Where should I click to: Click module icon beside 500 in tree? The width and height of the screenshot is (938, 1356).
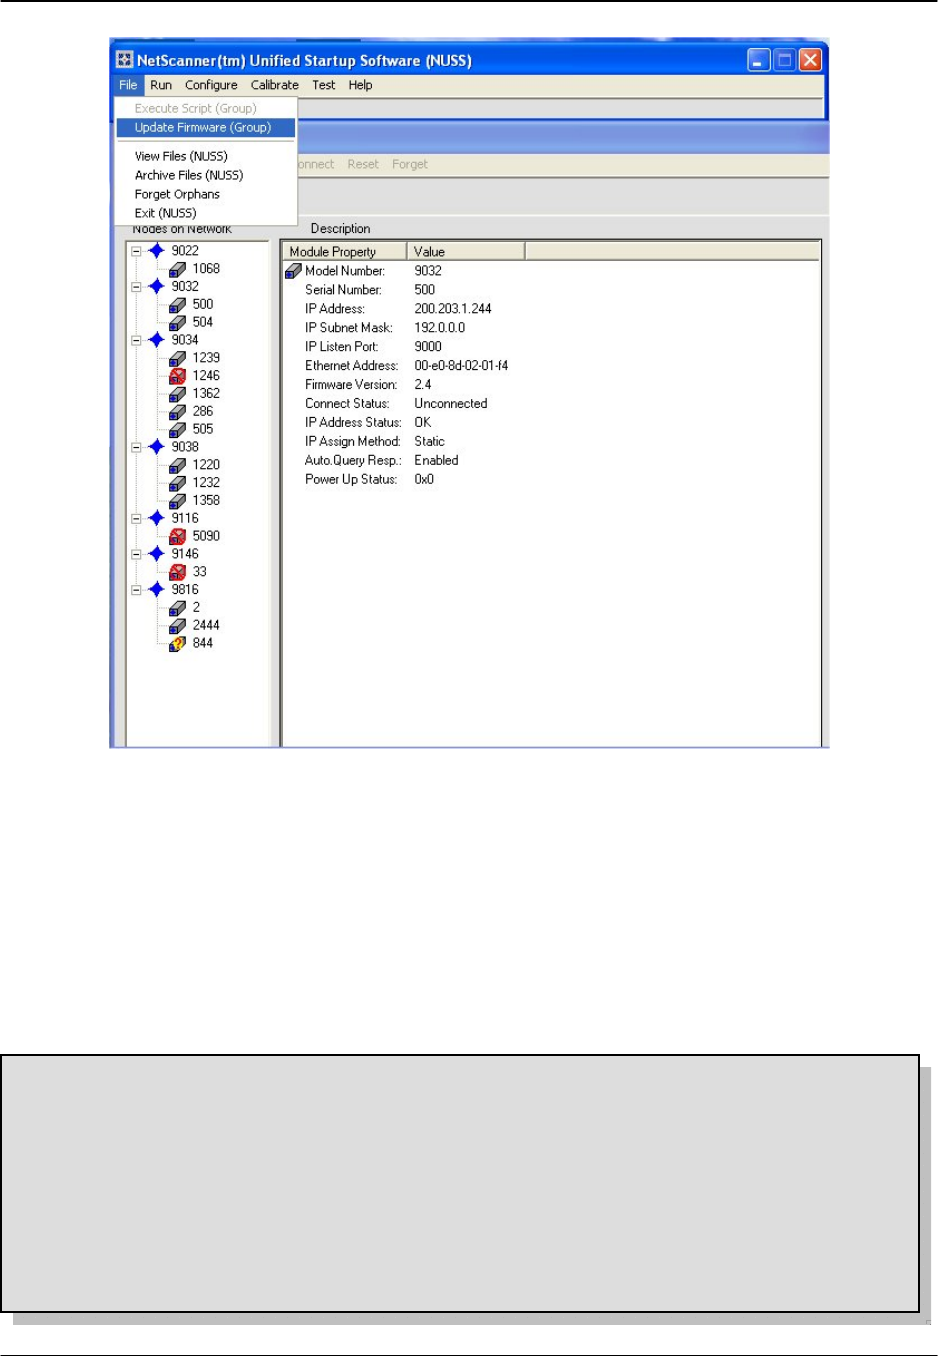pyautogui.click(x=178, y=305)
